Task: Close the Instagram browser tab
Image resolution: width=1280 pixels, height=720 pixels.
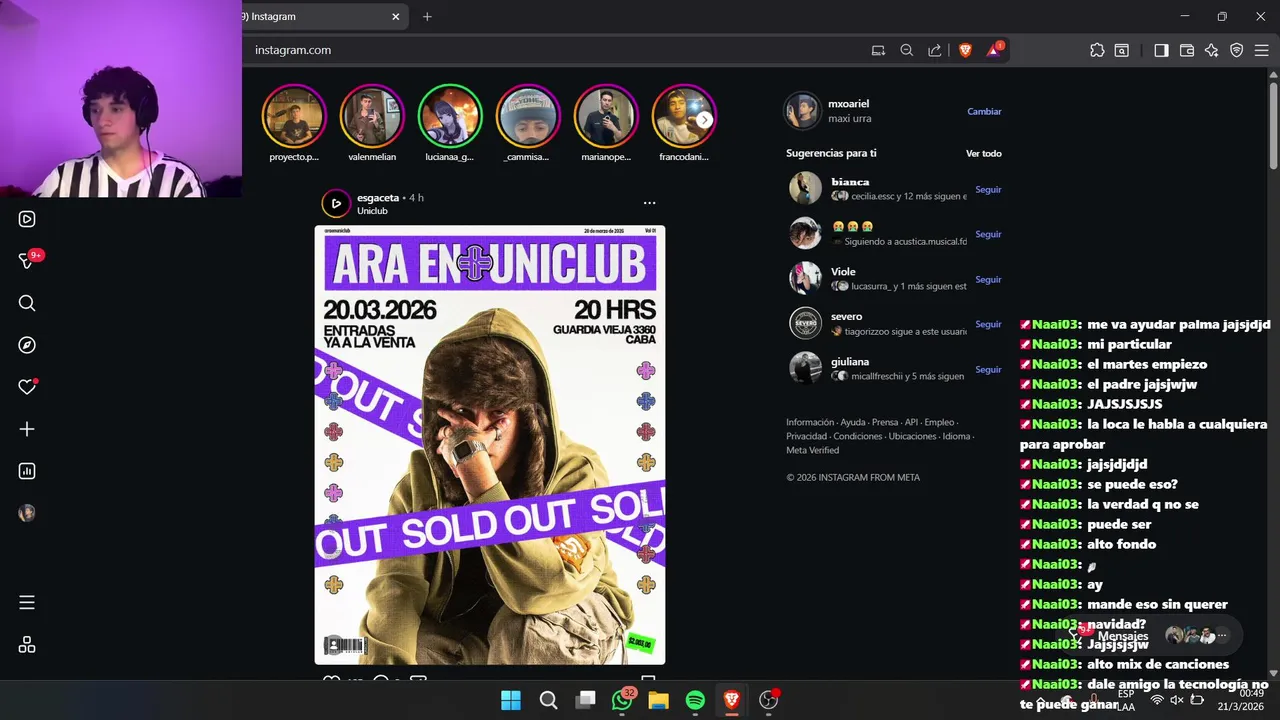Action: coord(396,17)
